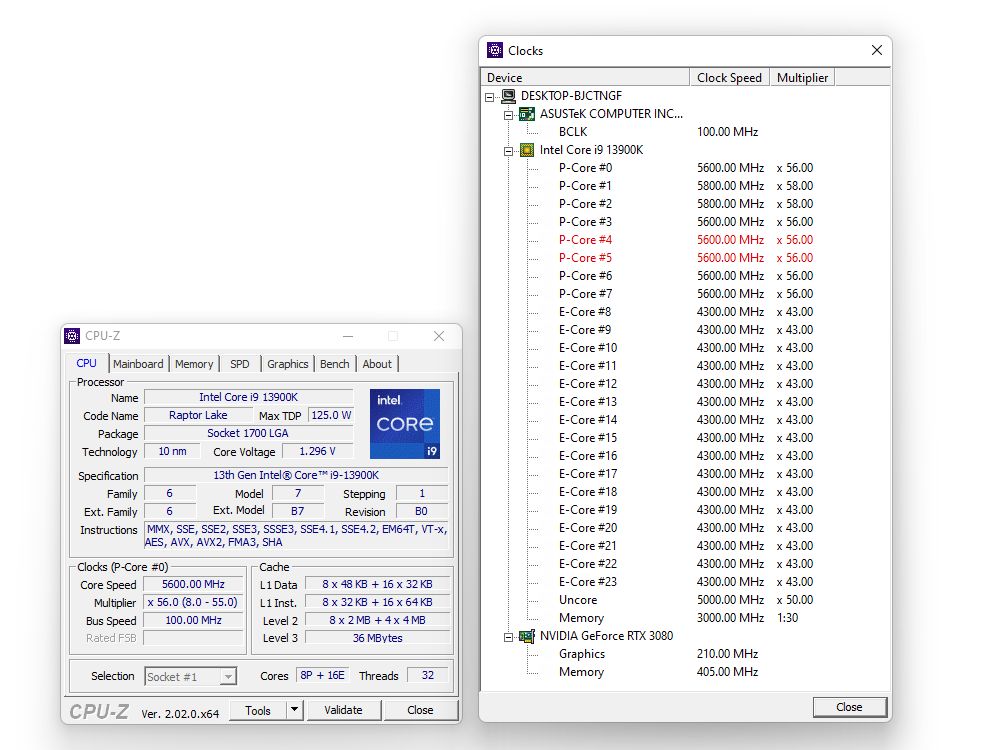
Task: Click the DESKTOP-BJCTNGF computer icon
Action: (x=508, y=96)
